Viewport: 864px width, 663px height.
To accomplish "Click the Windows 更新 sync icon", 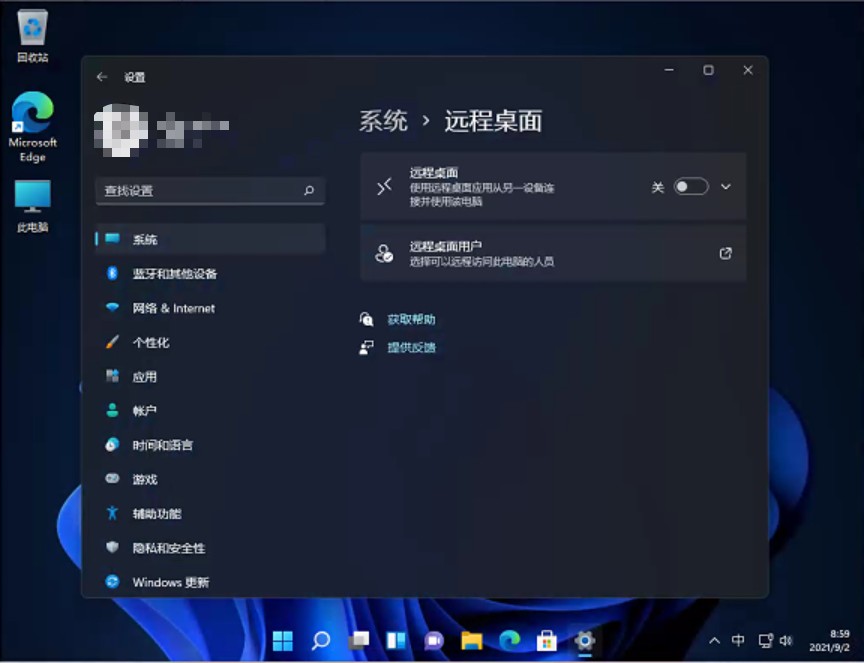I will coord(112,581).
